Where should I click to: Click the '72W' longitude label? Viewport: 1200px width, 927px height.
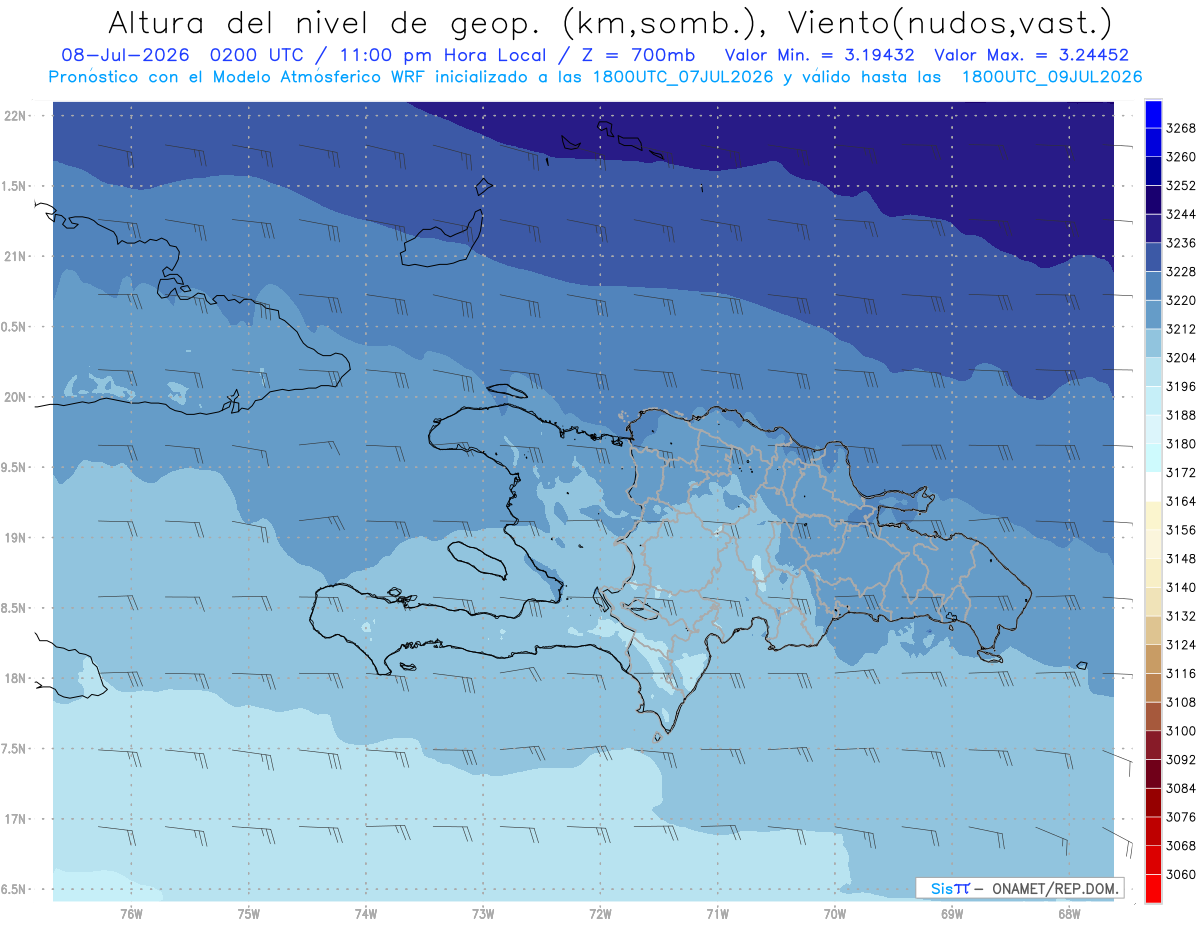pyautogui.click(x=600, y=914)
